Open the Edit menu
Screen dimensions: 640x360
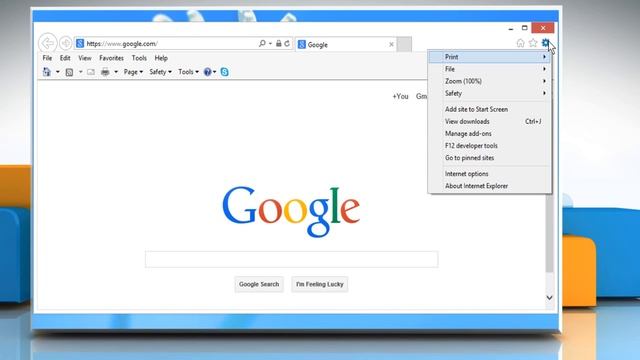click(65, 58)
